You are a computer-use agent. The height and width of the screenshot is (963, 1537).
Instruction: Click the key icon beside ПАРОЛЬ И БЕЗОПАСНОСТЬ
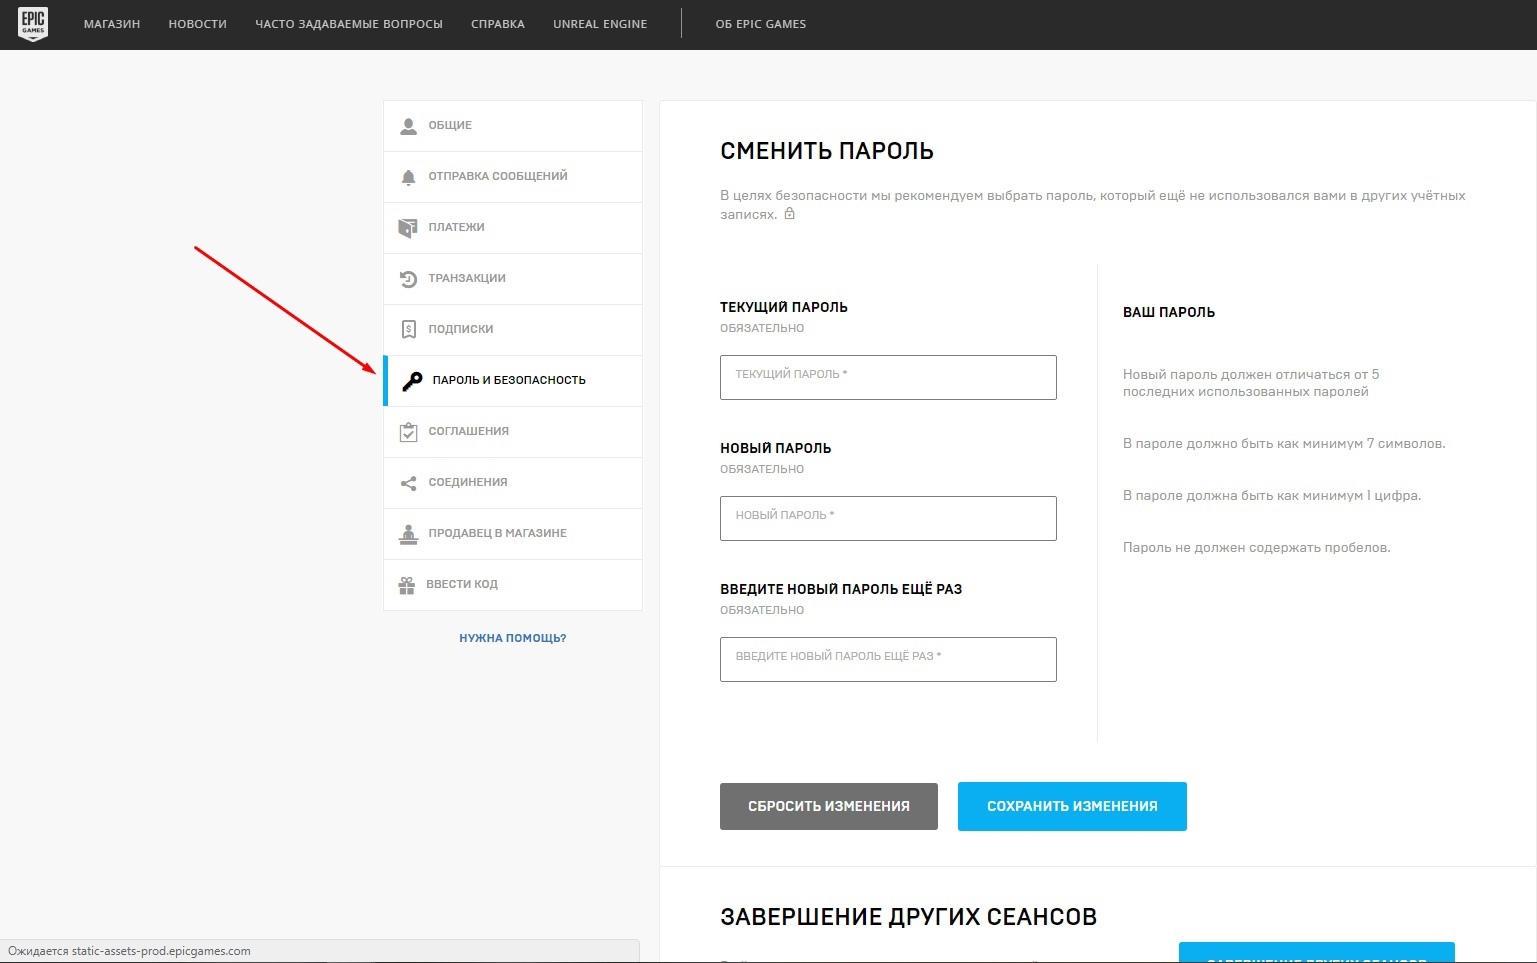click(x=412, y=381)
